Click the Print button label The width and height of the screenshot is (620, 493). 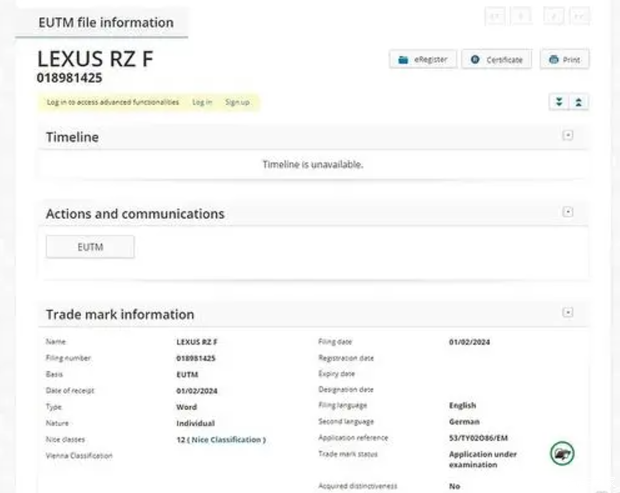coord(571,60)
